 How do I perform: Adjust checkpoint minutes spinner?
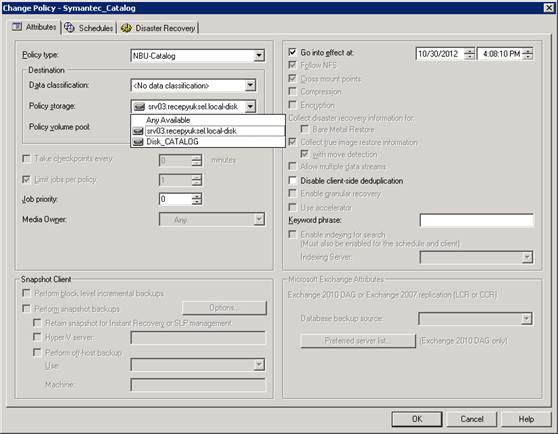(x=196, y=161)
